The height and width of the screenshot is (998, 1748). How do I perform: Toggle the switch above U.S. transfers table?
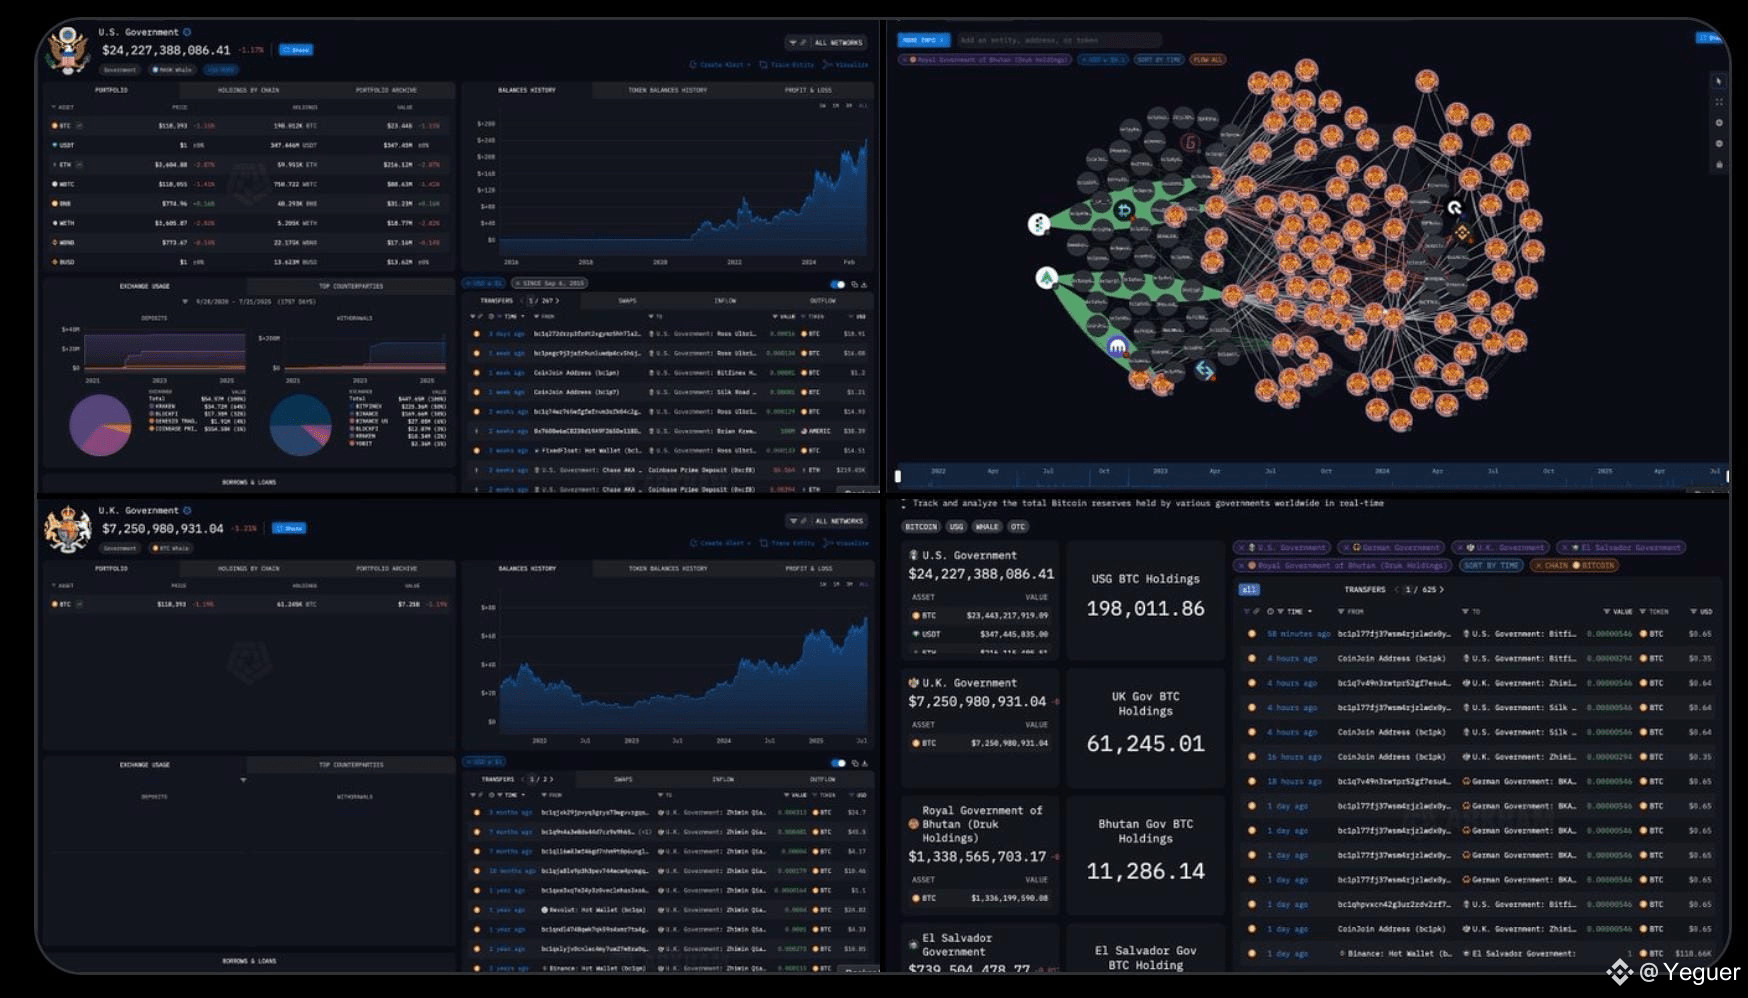[x=838, y=285]
